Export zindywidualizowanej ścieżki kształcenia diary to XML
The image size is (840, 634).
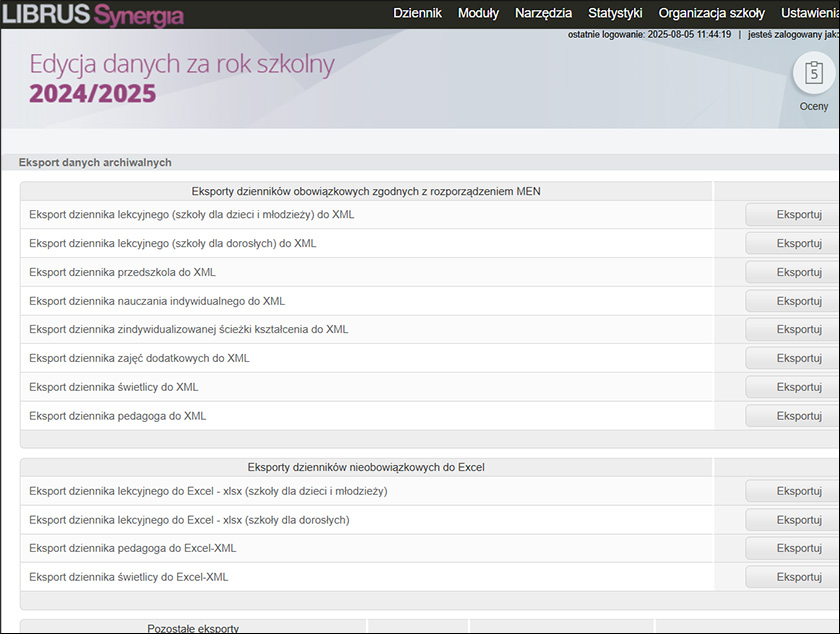(792, 330)
